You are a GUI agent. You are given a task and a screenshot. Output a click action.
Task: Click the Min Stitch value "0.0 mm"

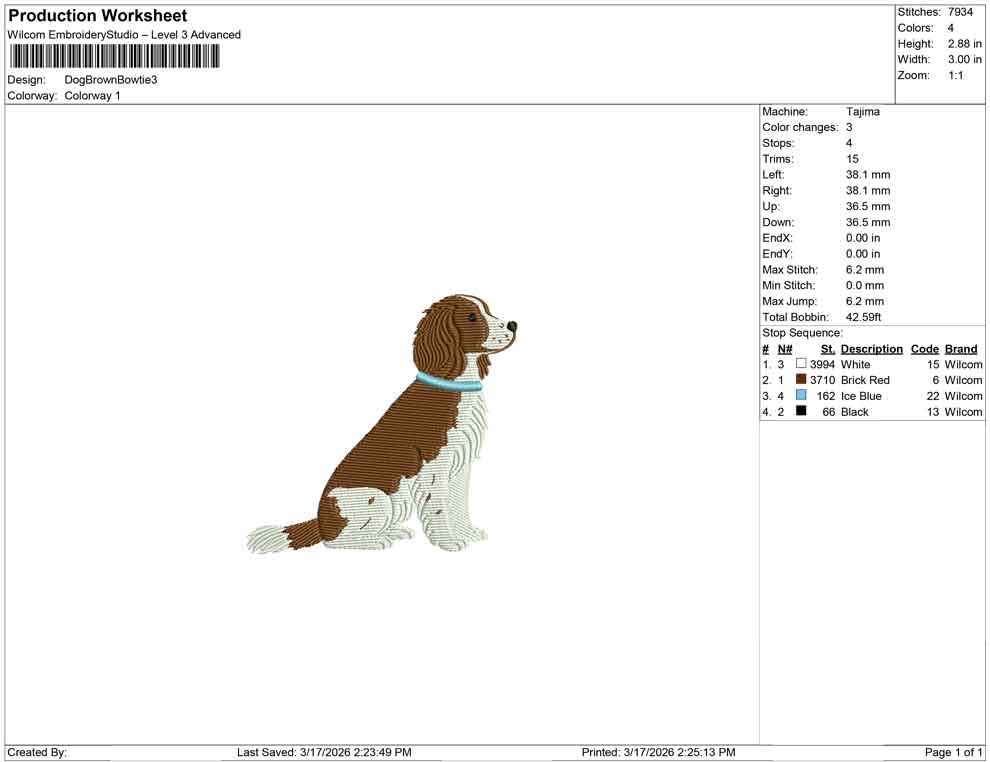coord(865,285)
